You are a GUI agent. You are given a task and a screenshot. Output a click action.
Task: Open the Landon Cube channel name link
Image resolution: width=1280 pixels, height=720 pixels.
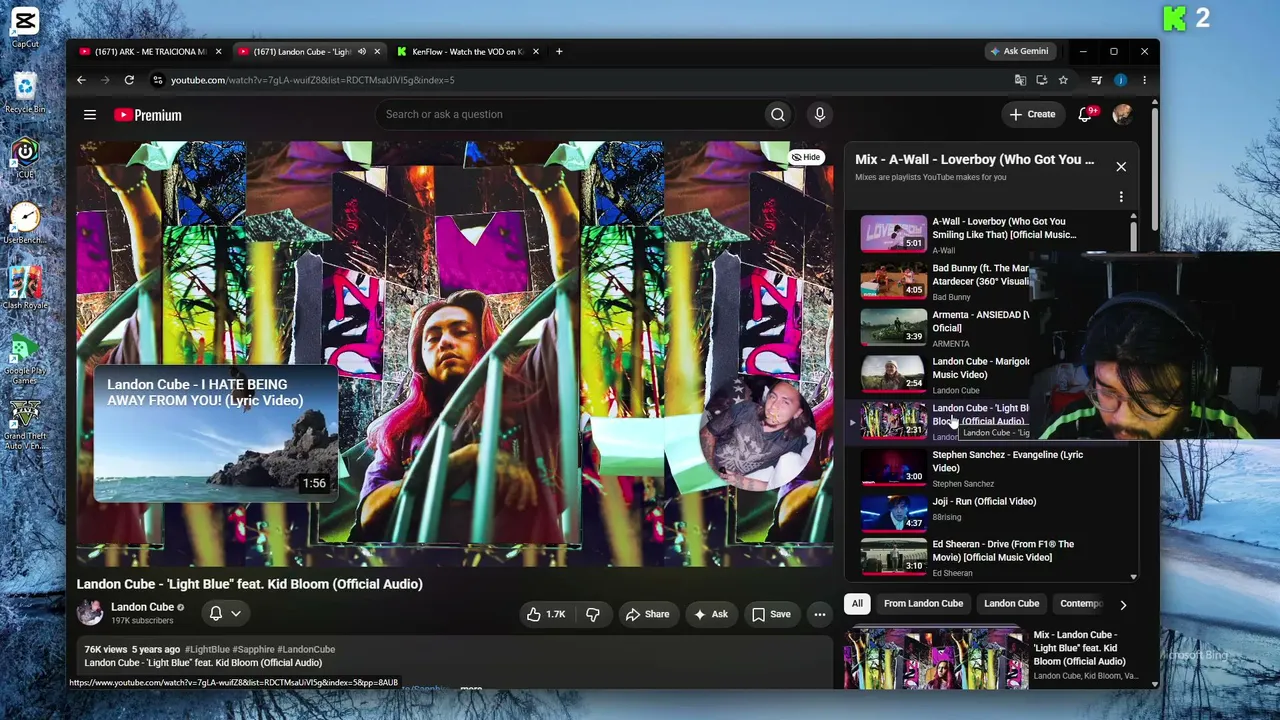pyautogui.click(x=142, y=607)
